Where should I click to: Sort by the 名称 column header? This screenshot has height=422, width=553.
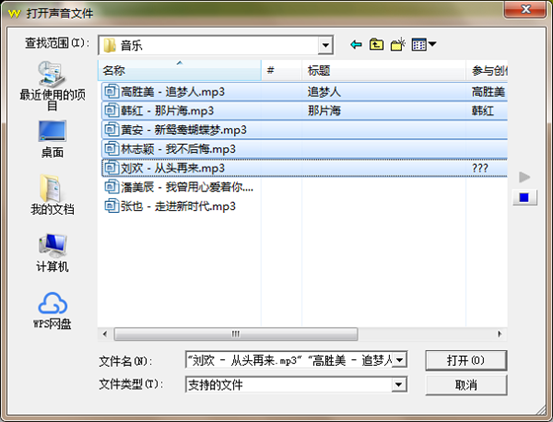(x=180, y=71)
